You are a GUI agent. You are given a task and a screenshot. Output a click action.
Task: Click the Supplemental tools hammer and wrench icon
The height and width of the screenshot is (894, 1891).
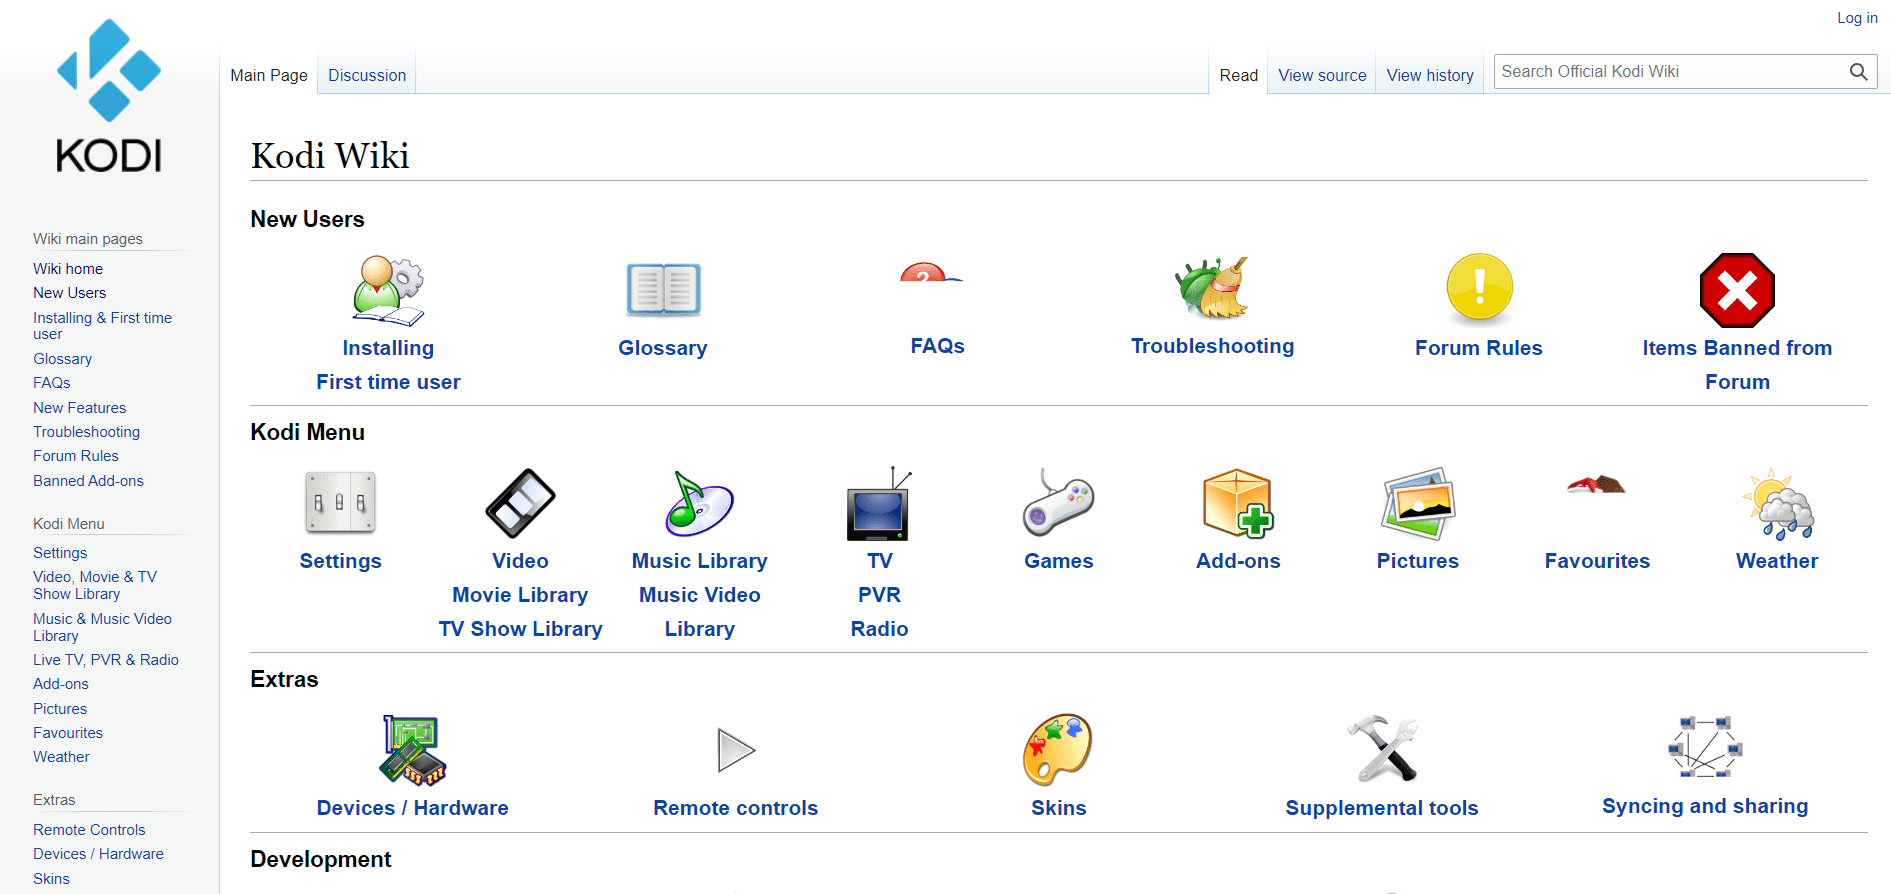click(1382, 749)
